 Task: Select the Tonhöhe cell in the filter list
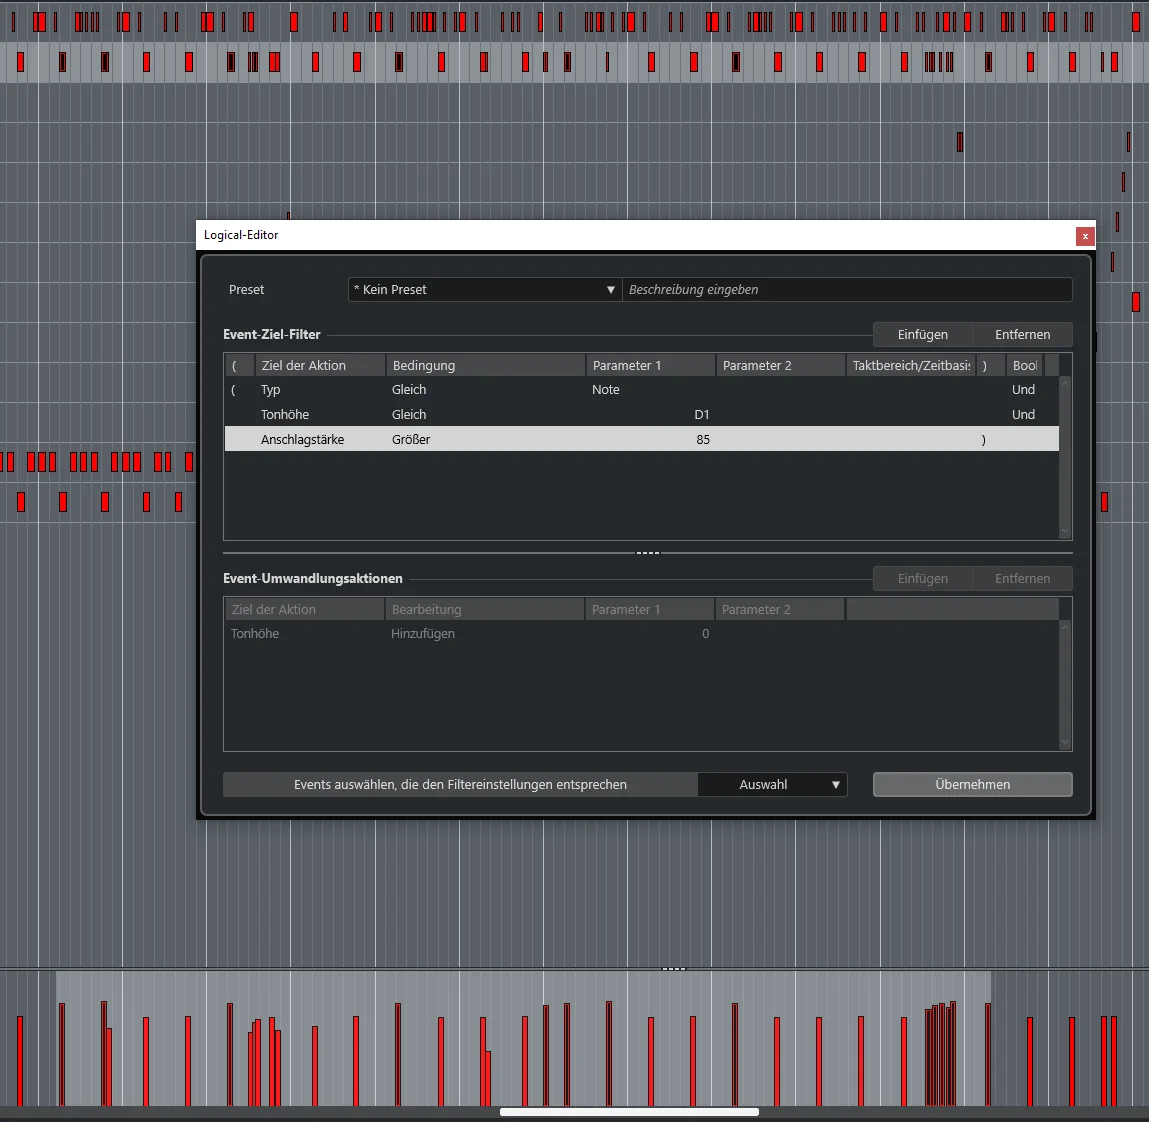coord(285,414)
